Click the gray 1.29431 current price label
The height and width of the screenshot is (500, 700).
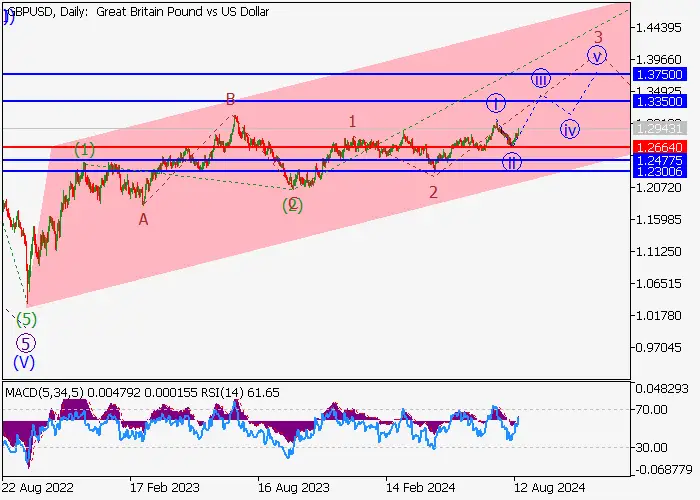[659, 129]
